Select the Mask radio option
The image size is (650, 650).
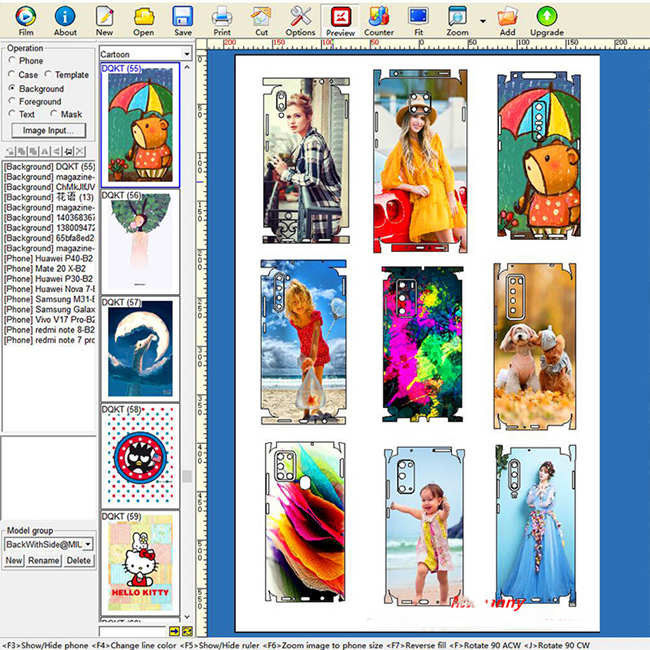53,115
